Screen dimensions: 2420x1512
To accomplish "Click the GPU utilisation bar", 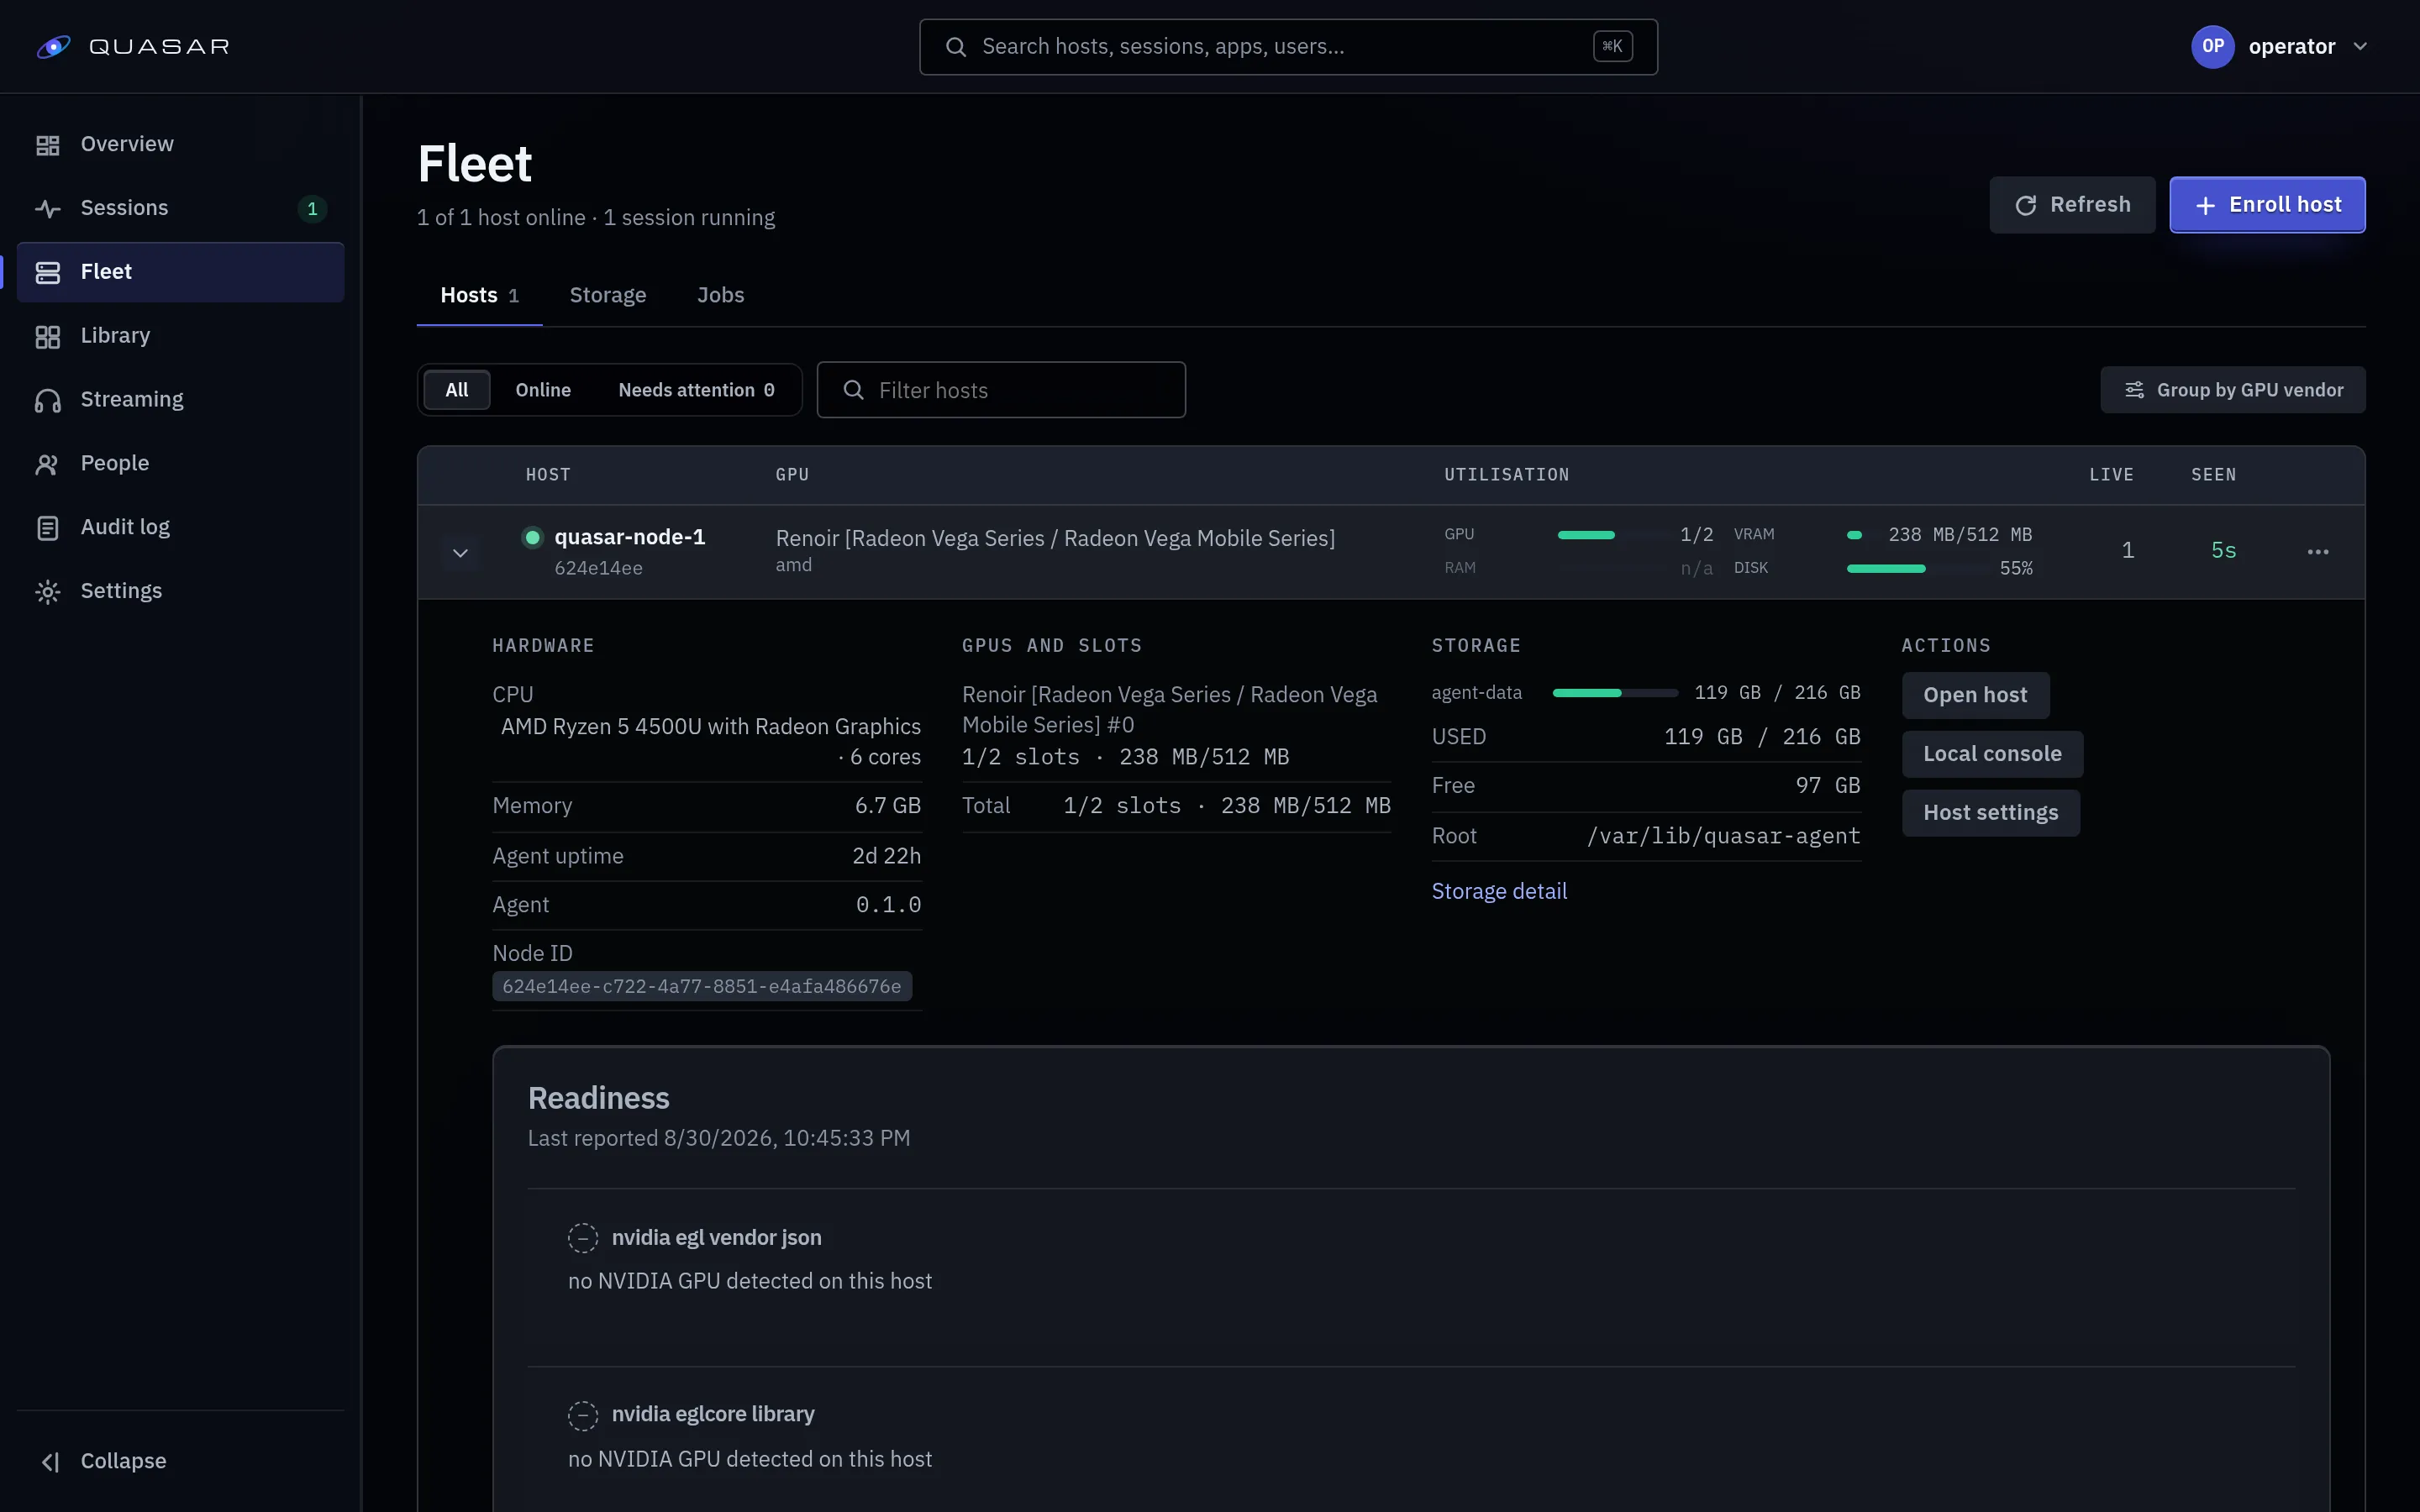I will [x=1613, y=535].
